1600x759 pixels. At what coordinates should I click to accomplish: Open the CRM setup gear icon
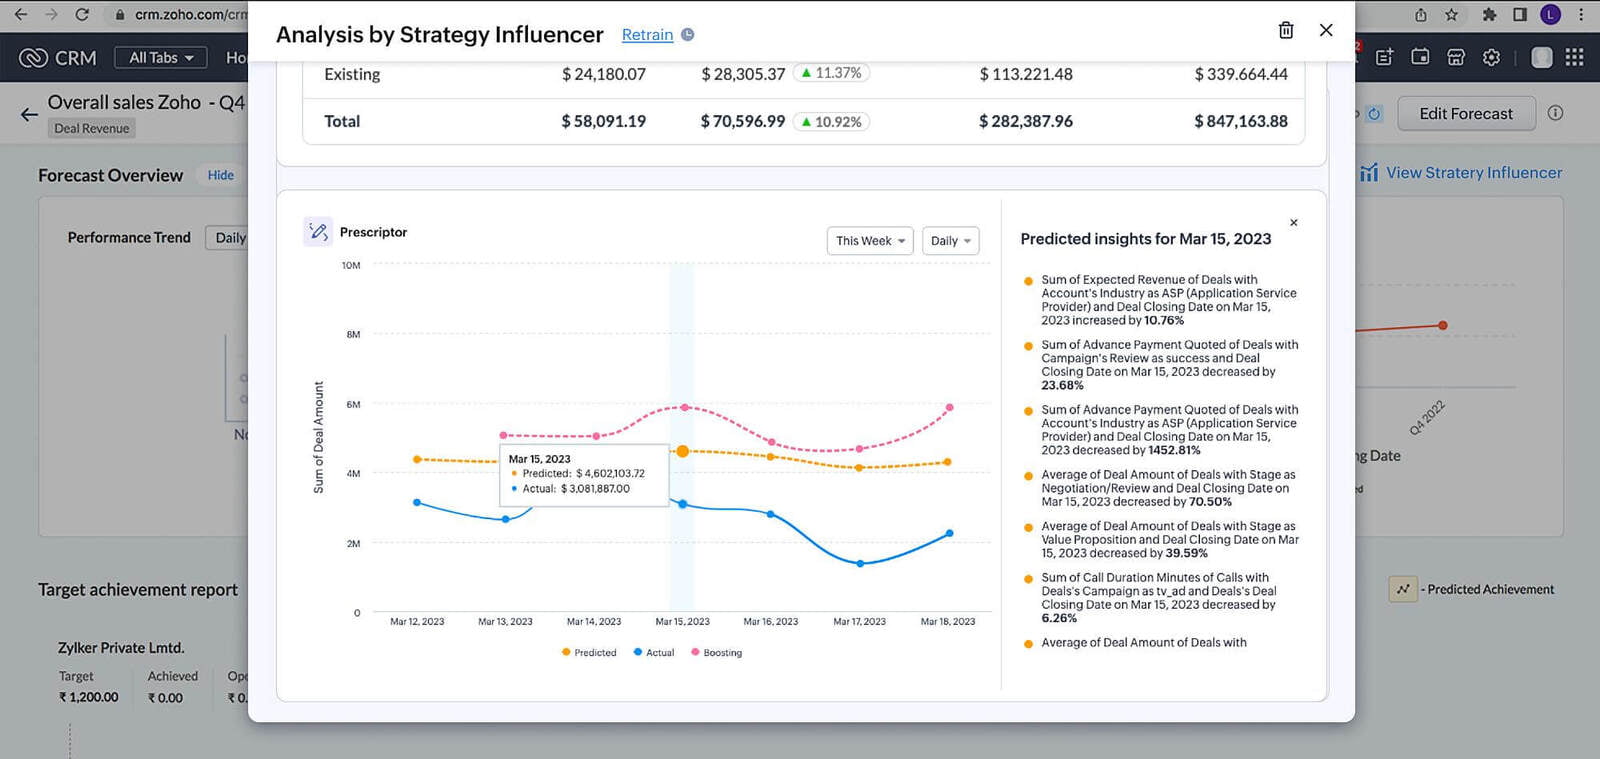point(1491,58)
